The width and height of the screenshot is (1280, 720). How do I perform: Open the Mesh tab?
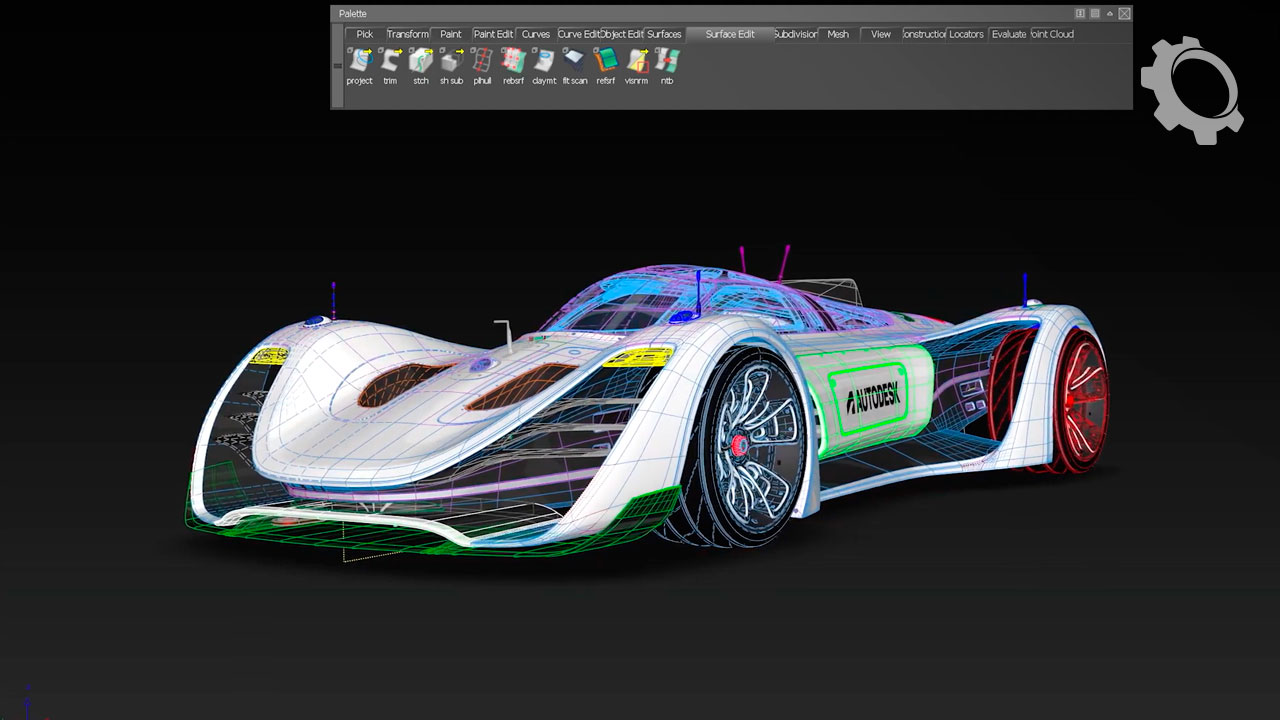point(838,34)
